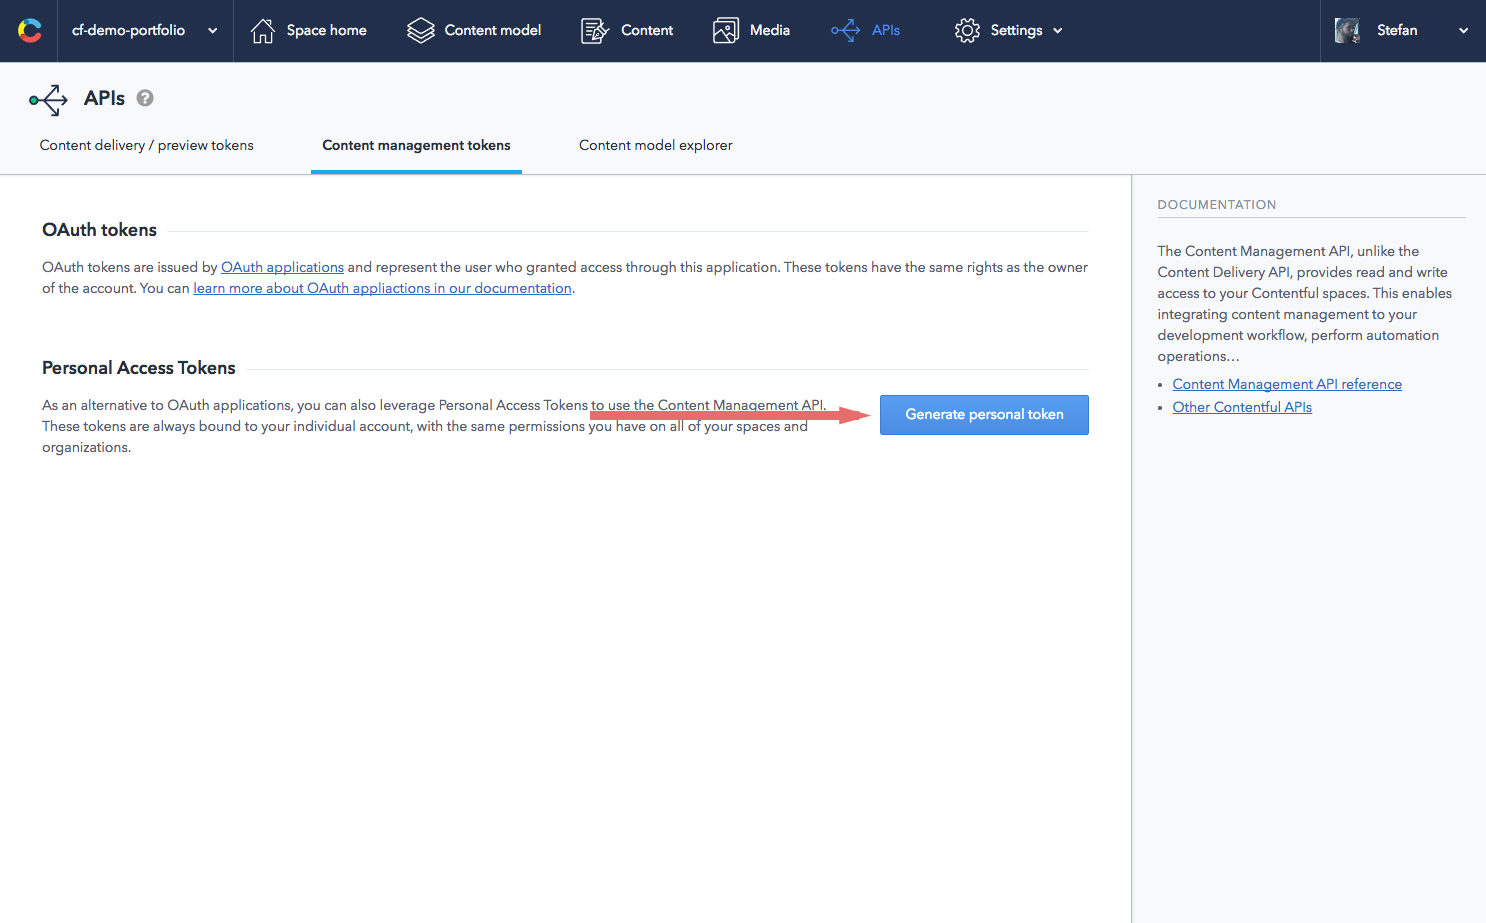Viewport: 1486px width, 923px height.
Task: Click the Media image icon
Action: (726, 31)
